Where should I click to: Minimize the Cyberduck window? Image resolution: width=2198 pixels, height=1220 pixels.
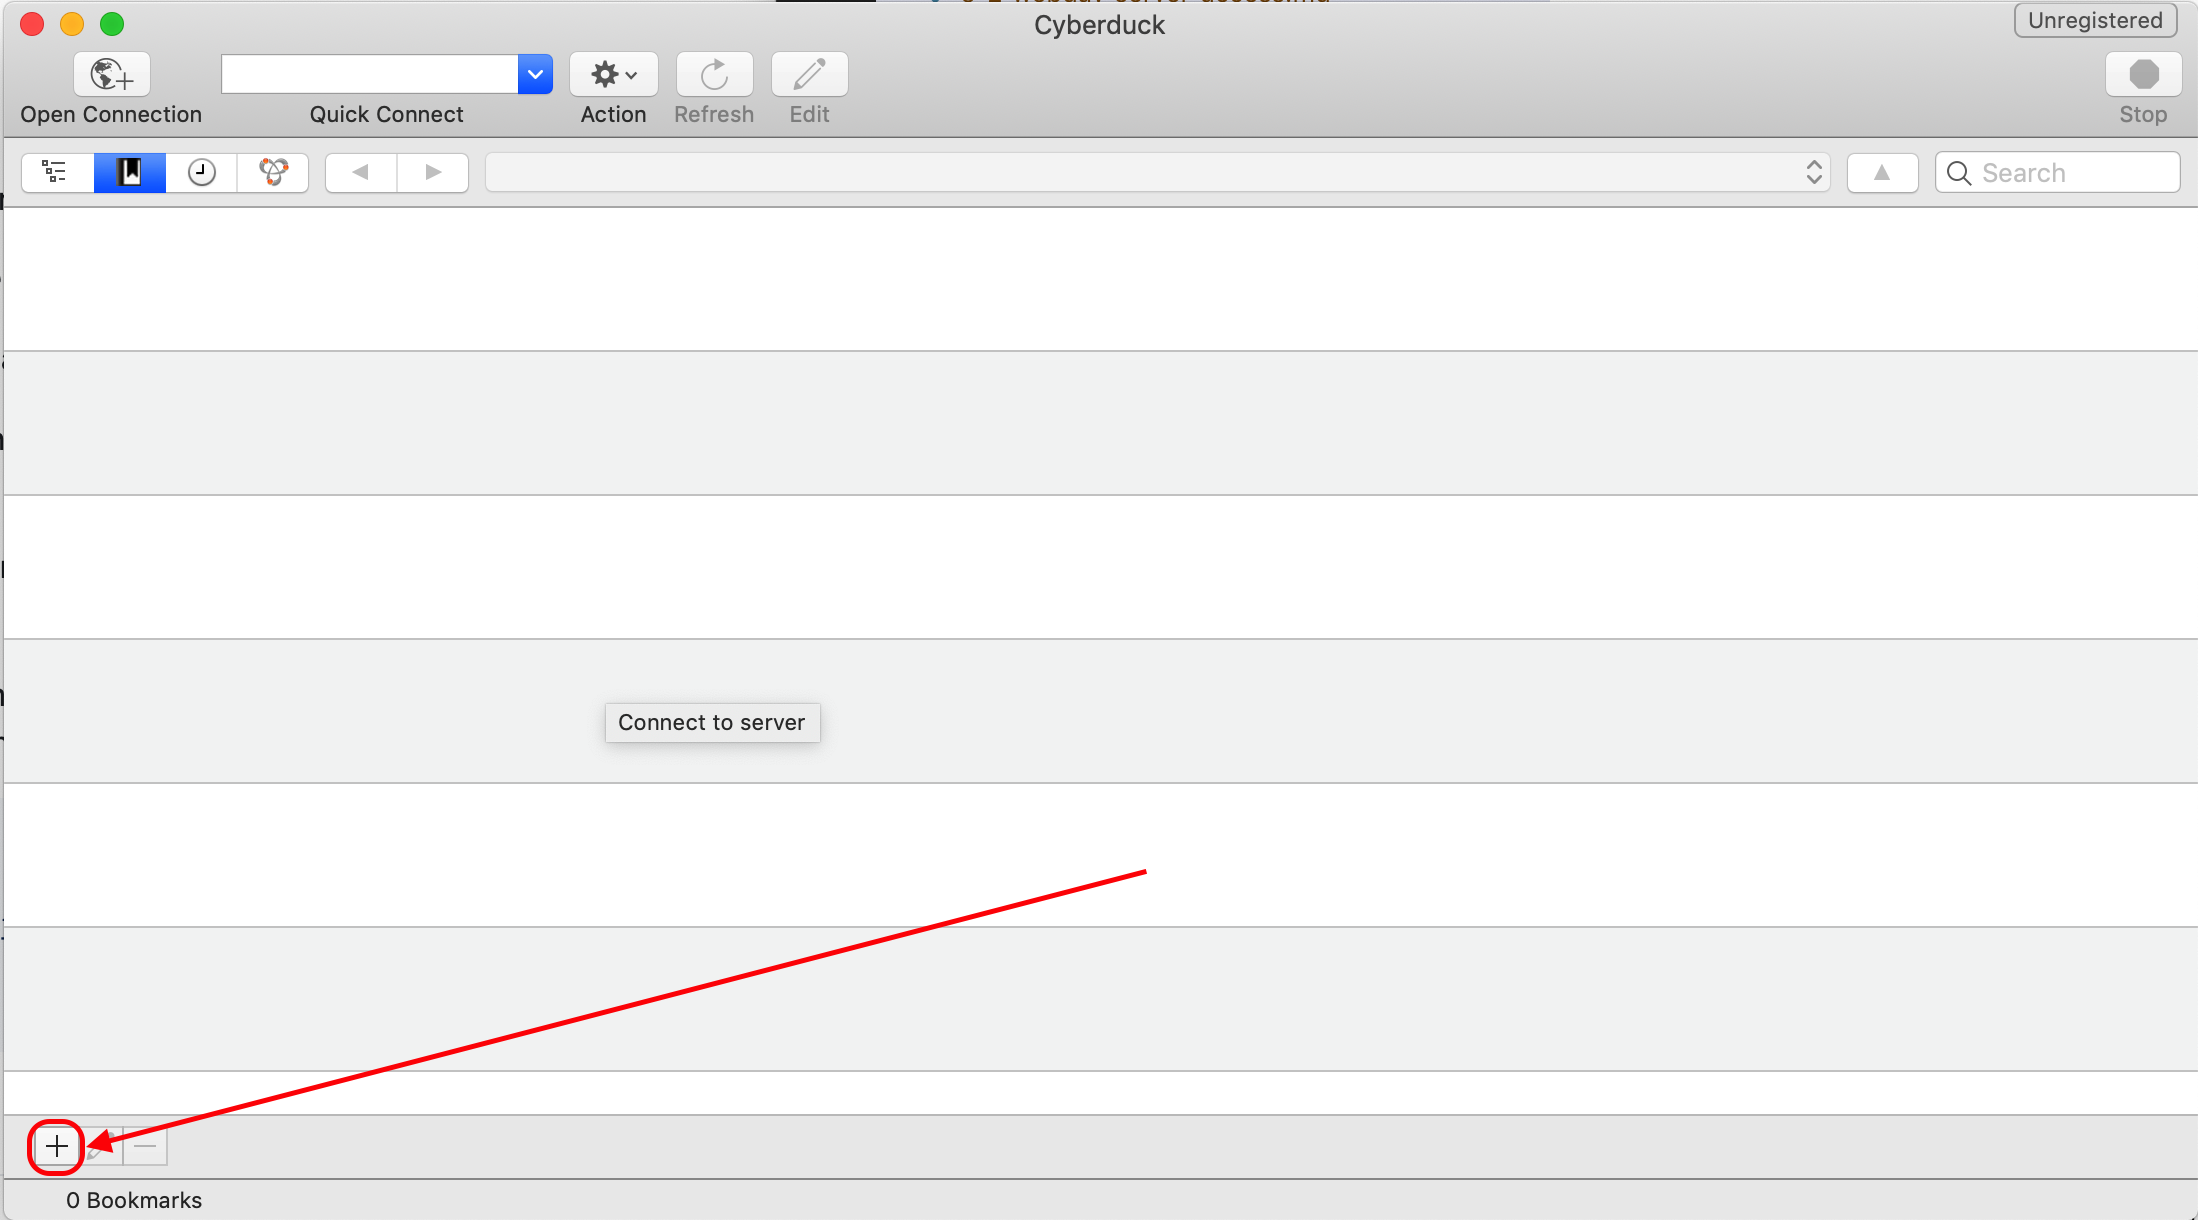pyautogui.click(x=72, y=23)
